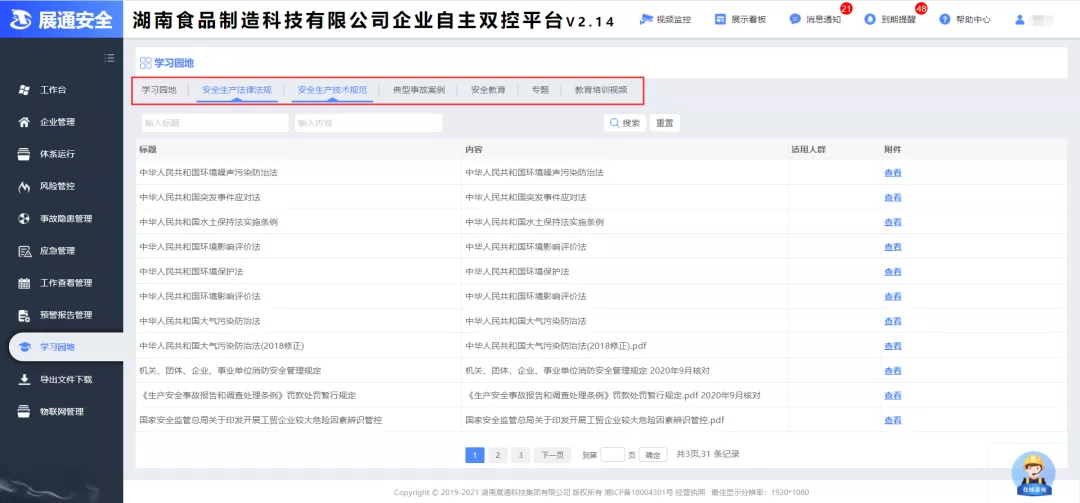Open 消息通知 message notifications
The image size is (1080, 503).
click(x=795, y=19)
